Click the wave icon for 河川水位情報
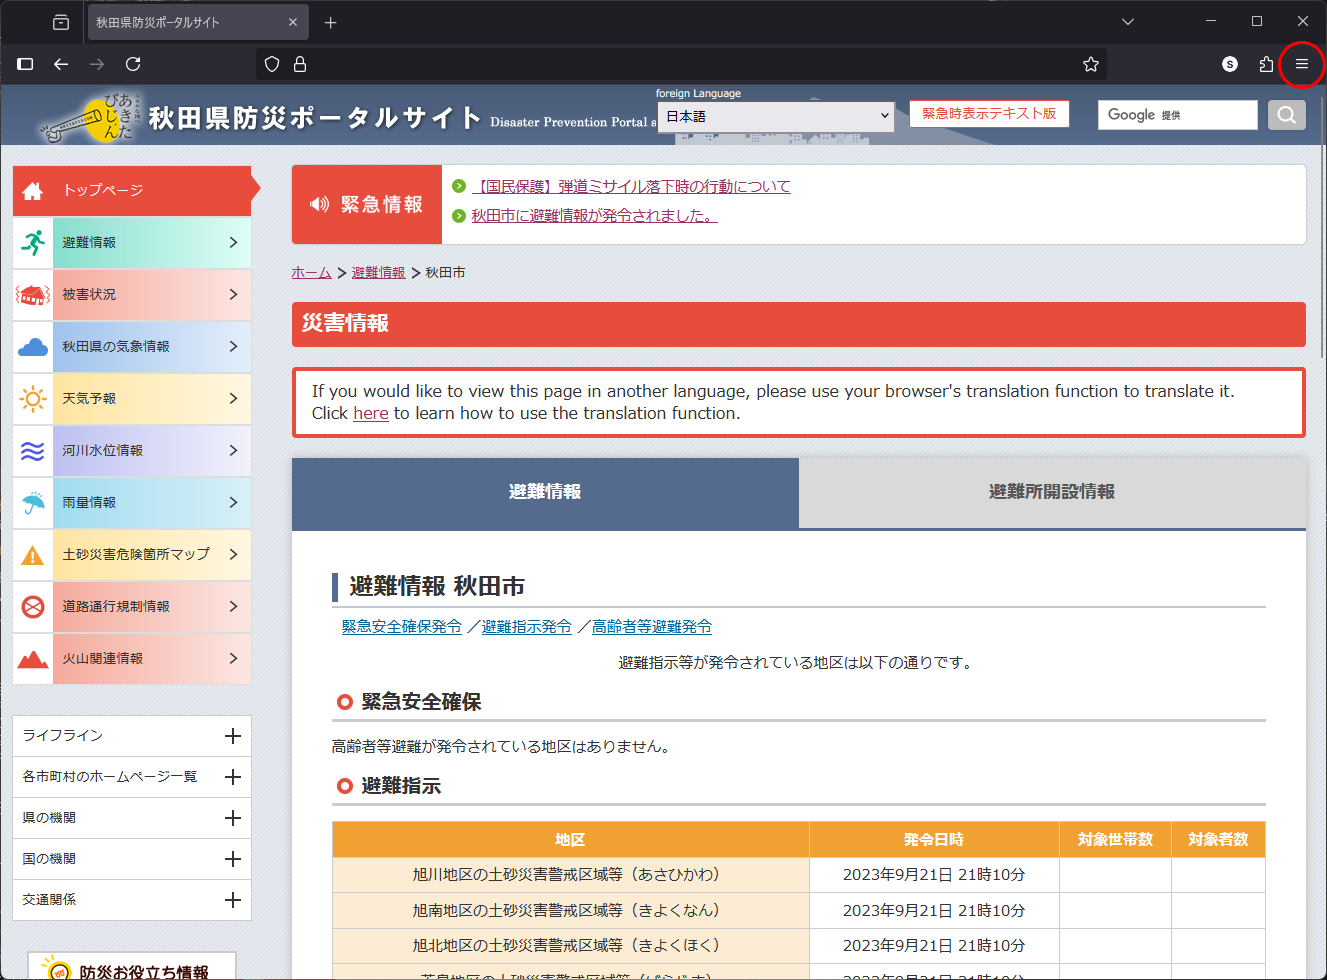The height and width of the screenshot is (980, 1327). 33,450
